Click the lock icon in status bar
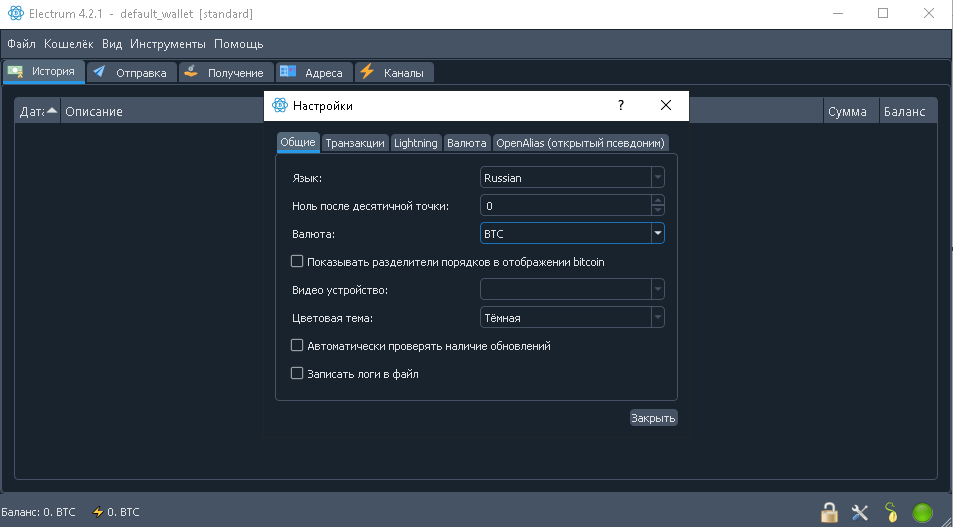953x527 pixels. [x=829, y=513]
